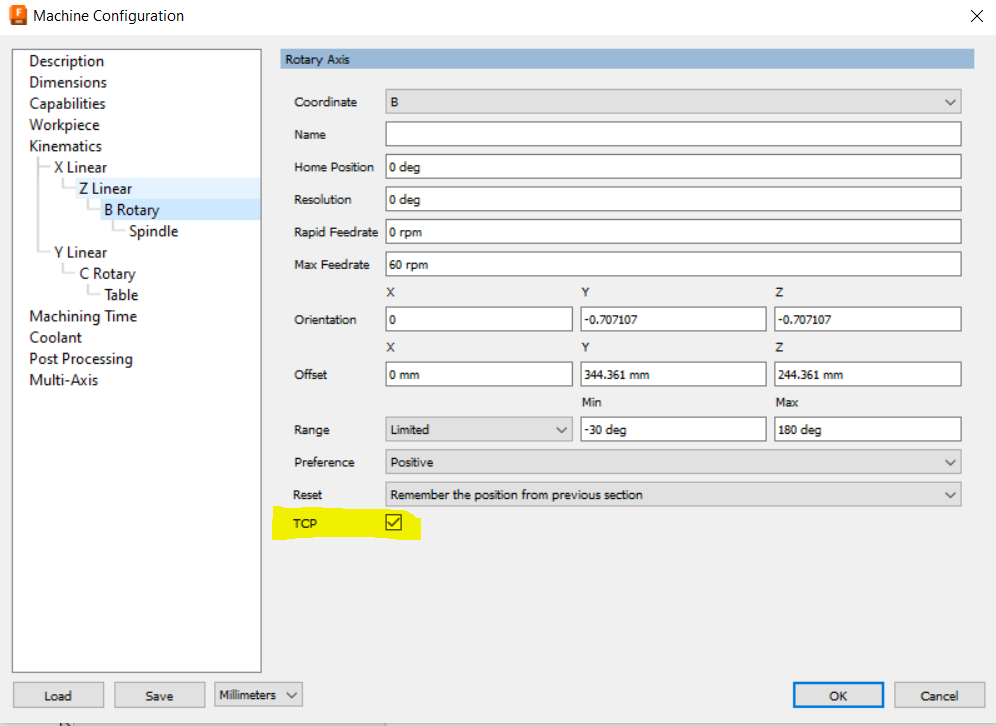
Task: Open the Preference dropdown set to Positive
Action: coord(672,461)
